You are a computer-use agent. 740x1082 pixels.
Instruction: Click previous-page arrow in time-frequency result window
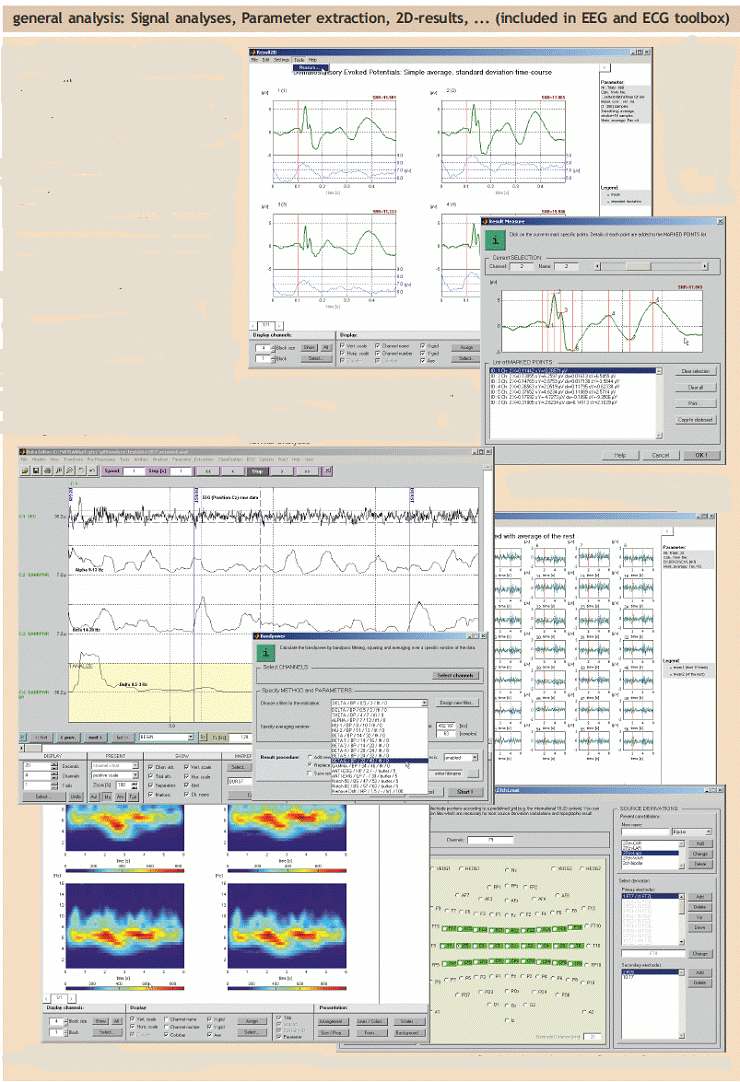pos(46,999)
